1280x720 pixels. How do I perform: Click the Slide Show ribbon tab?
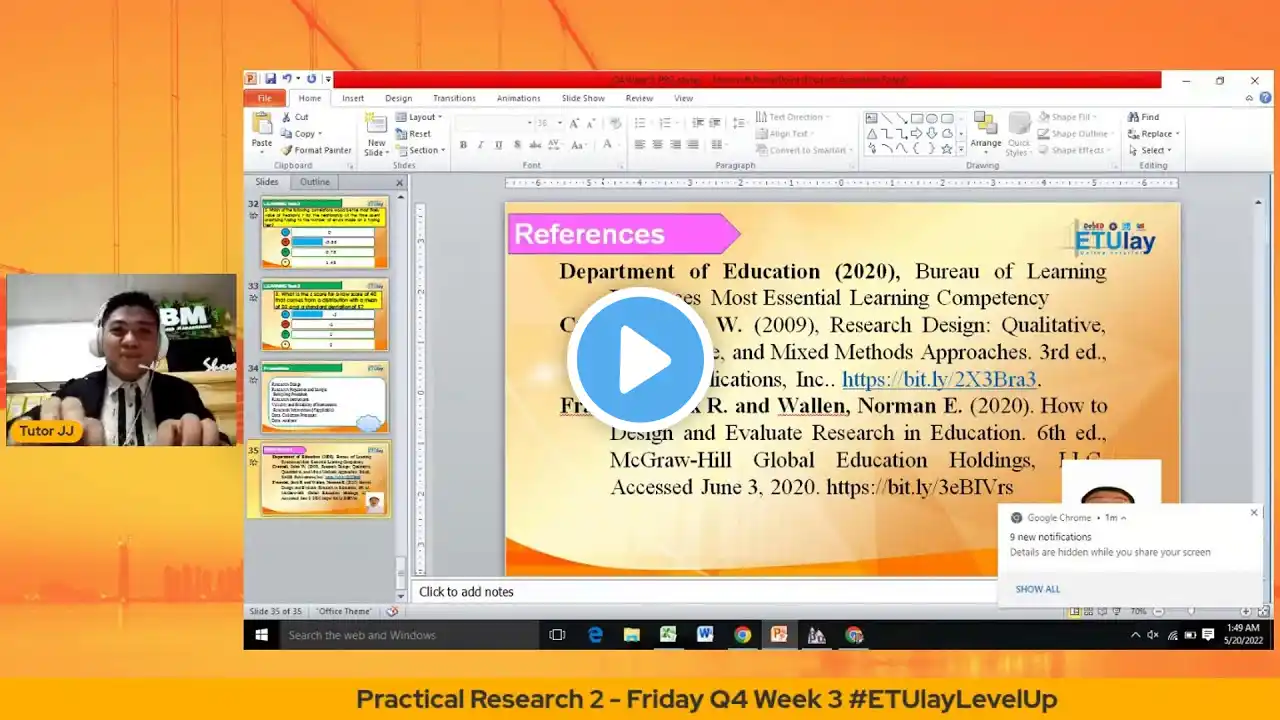(x=583, y=98)
